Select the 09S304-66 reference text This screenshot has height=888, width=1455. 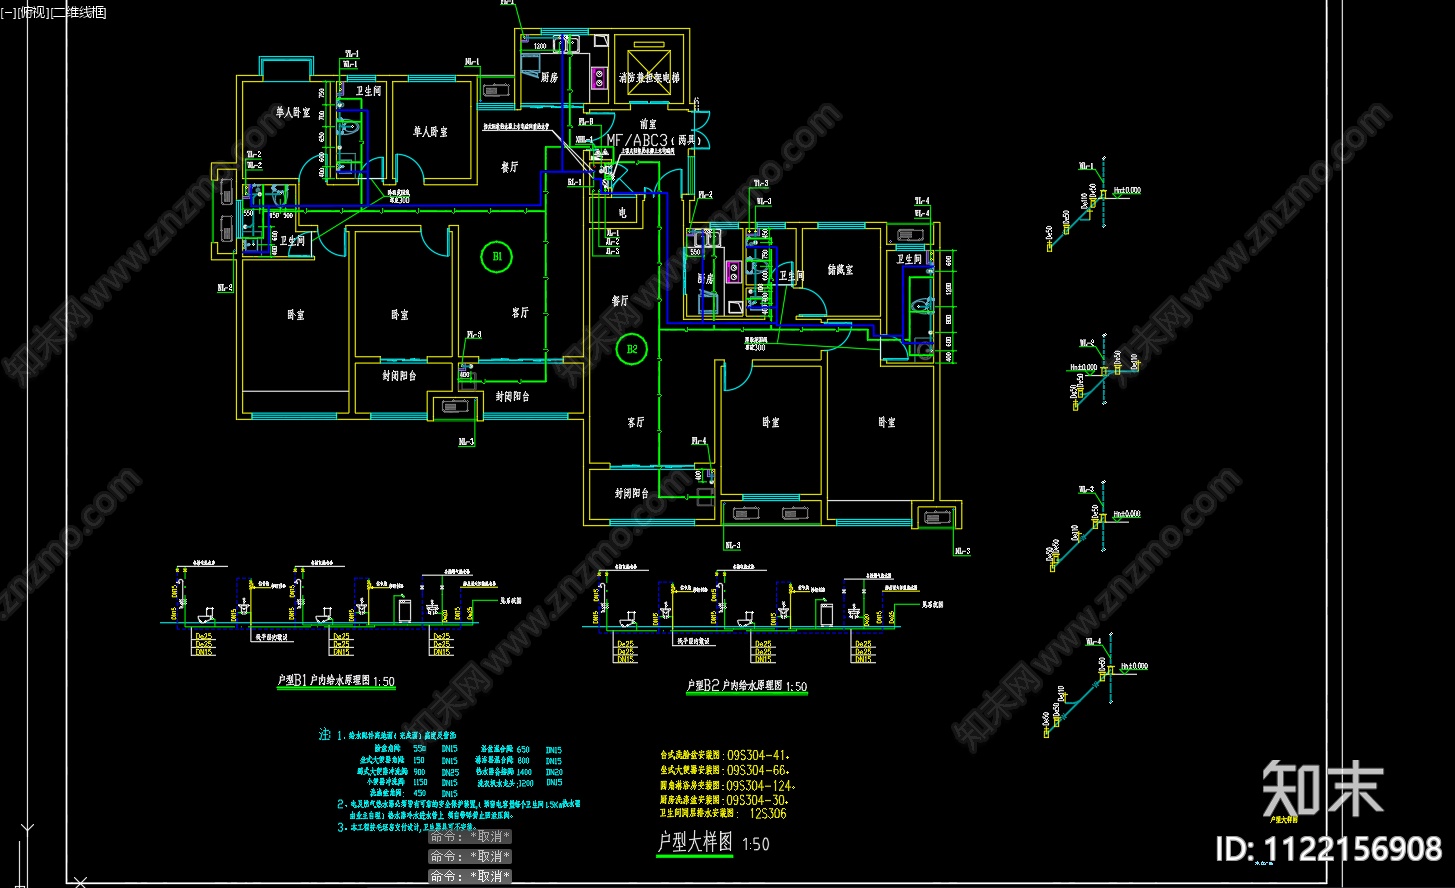click(757, 770)
